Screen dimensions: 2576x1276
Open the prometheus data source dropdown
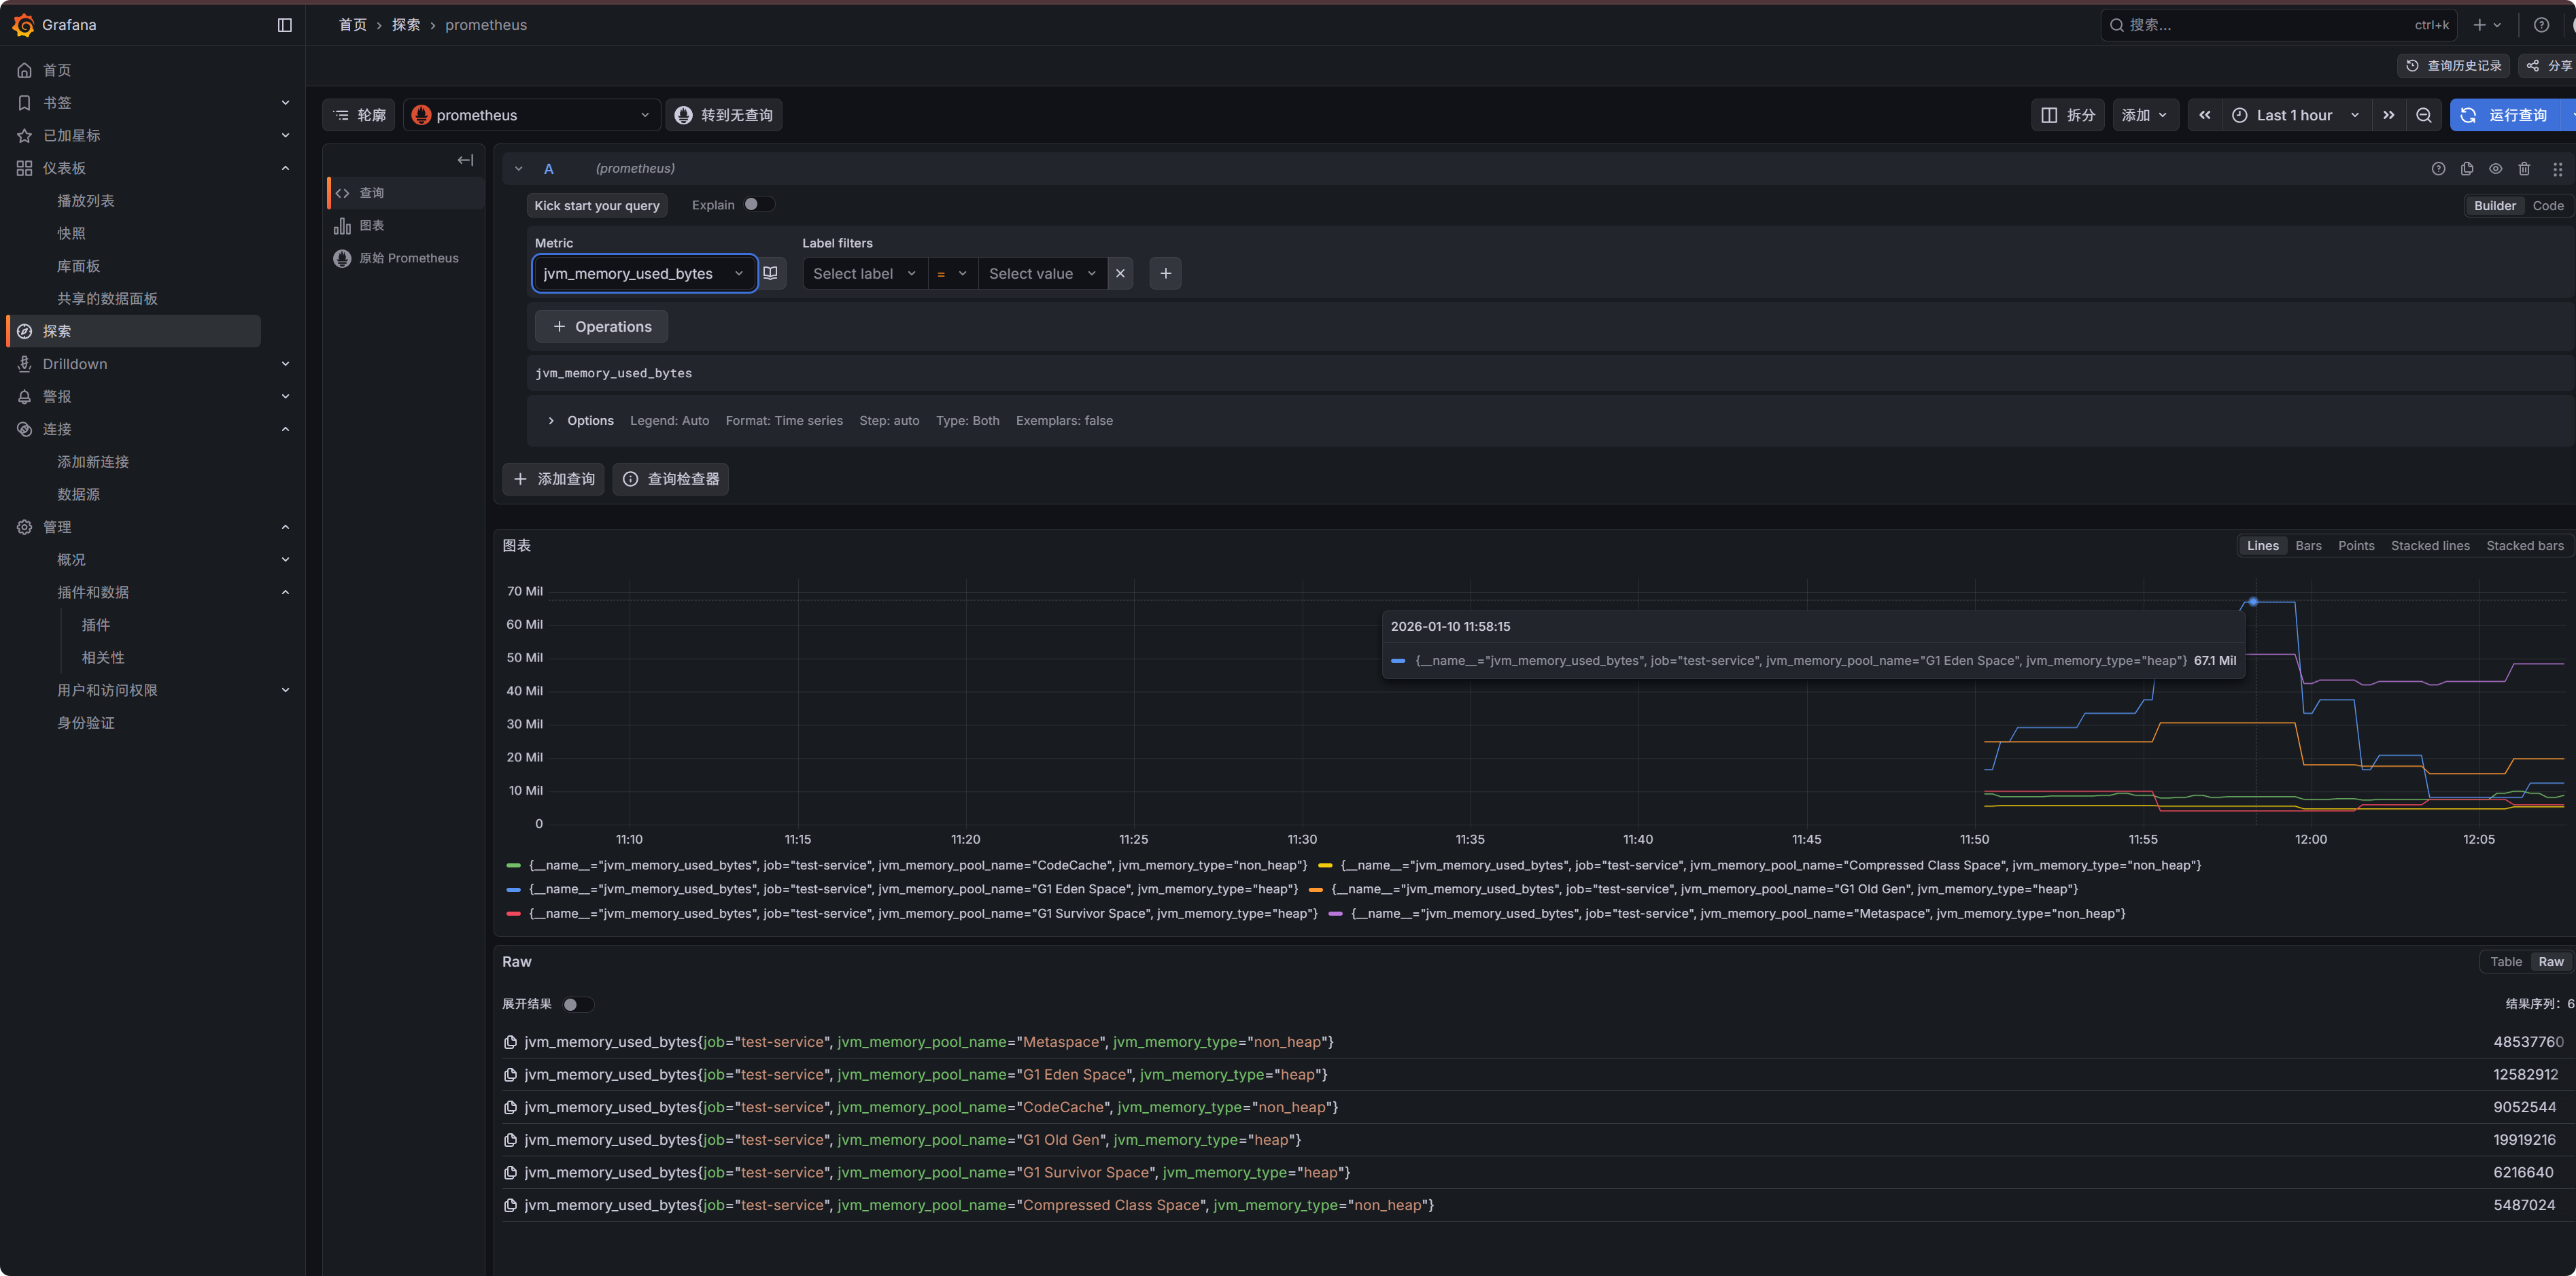[531, 115]
